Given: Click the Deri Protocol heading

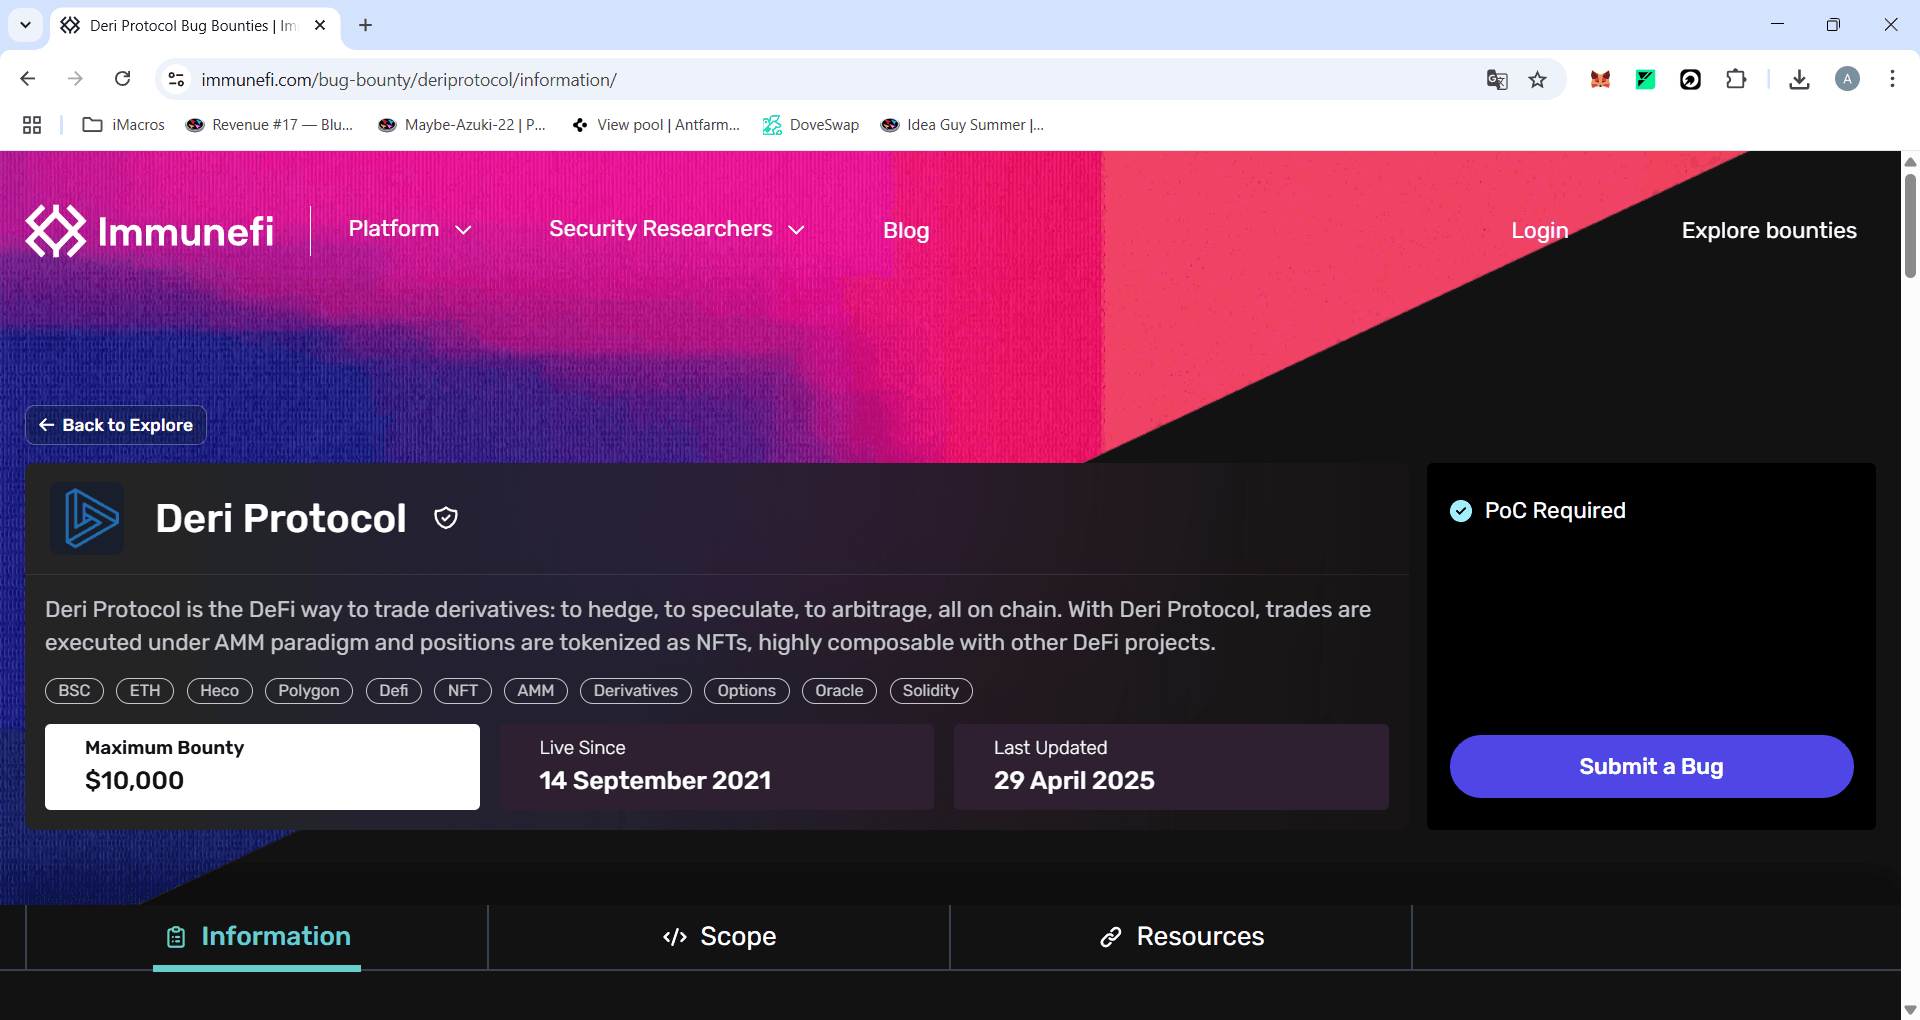Looking at the screenshot, I should [x=281, y=518].
